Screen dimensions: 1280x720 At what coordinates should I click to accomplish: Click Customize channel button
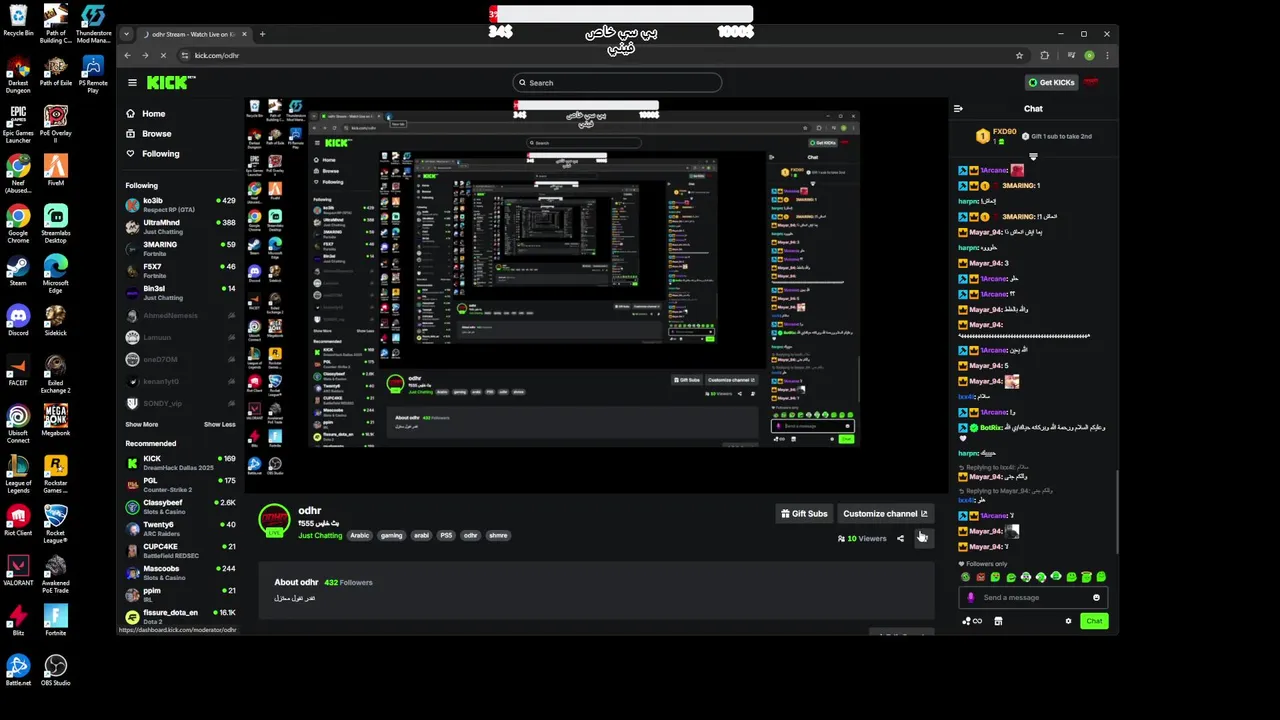coord(885,514)
